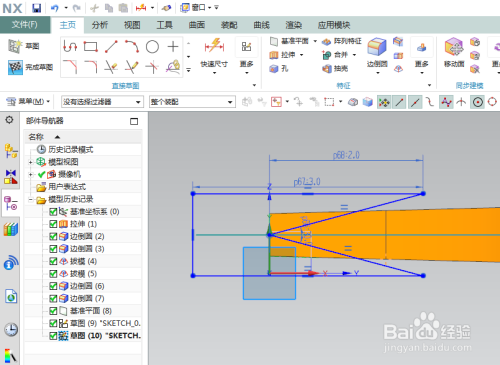Open the 菜单(M) menu button
Viewport: 500px width, 365px height.
pyautogui.click(x=29, y=101)
